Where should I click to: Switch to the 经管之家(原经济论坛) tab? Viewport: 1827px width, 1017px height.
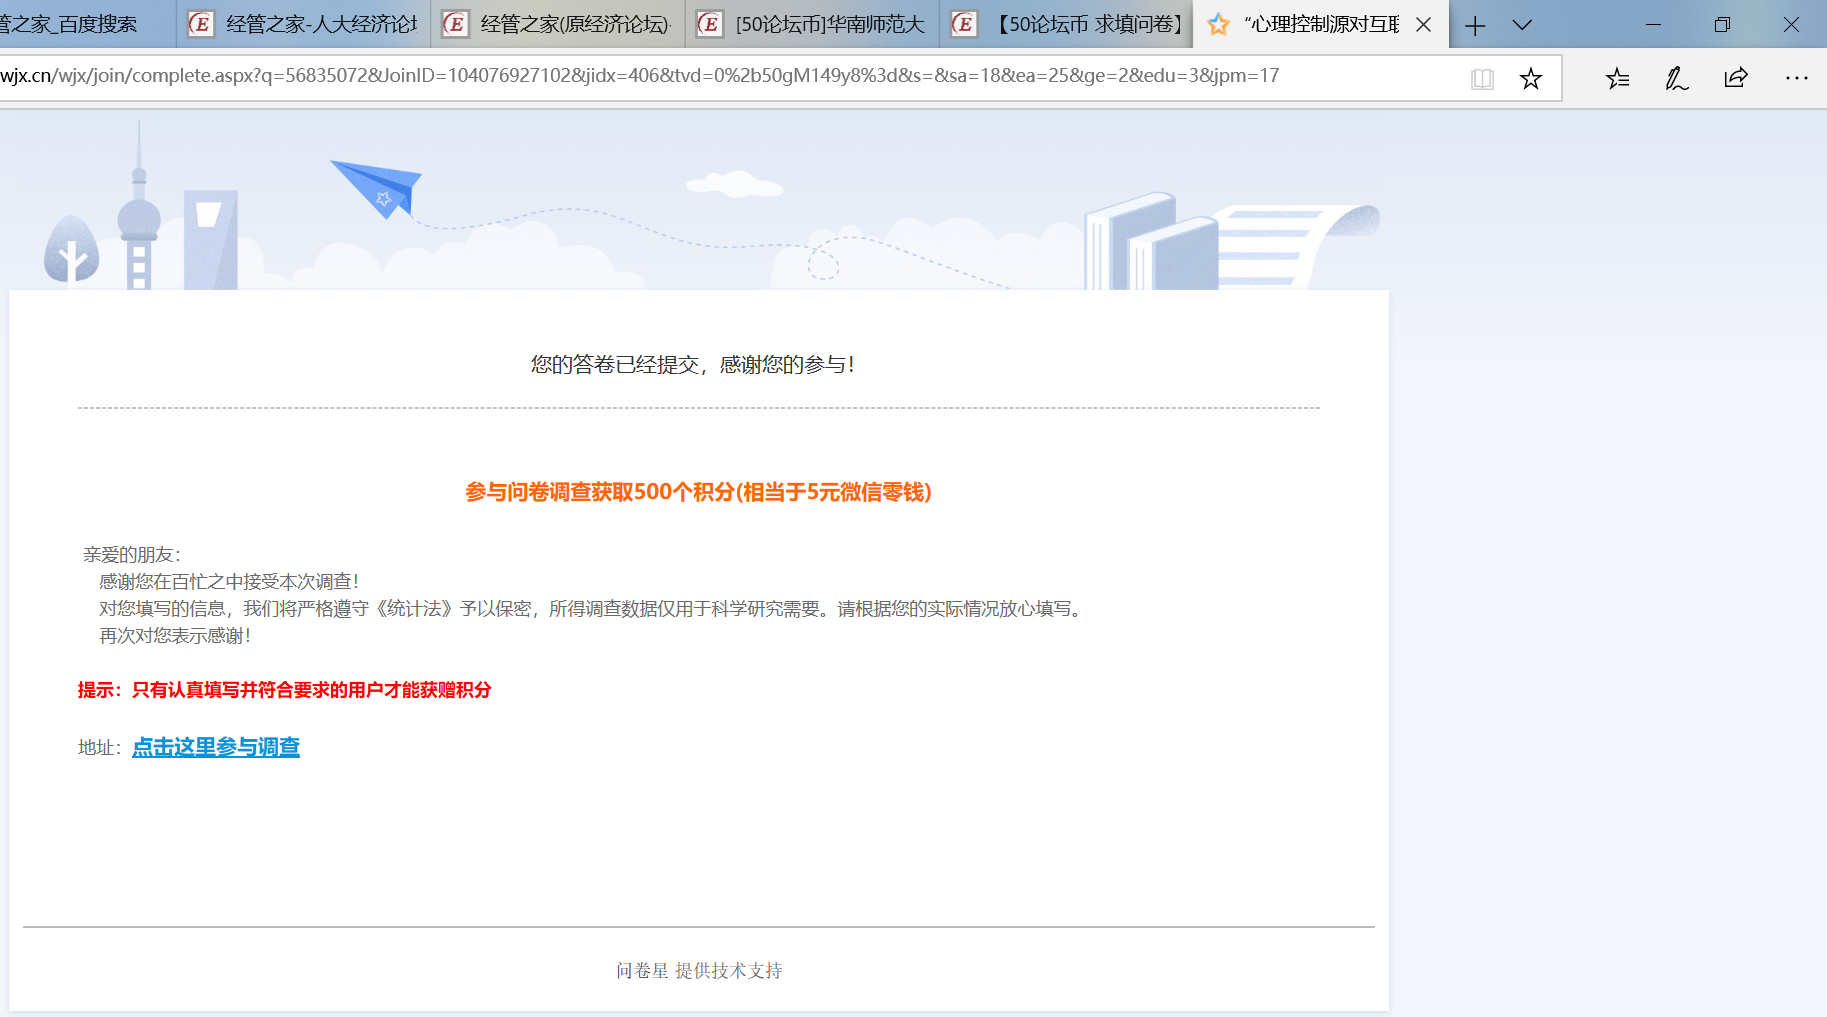pos(558,24)
